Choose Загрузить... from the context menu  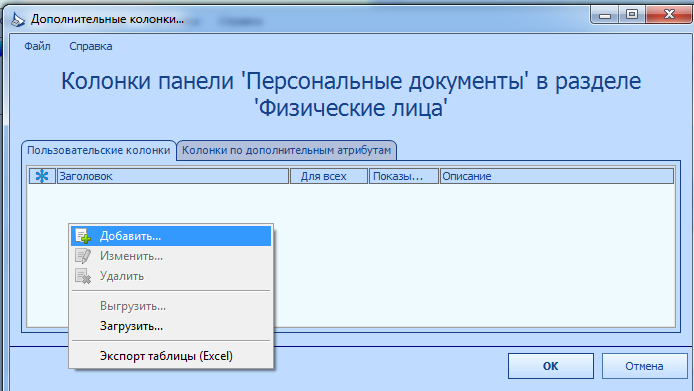click(x=171, y=326)
